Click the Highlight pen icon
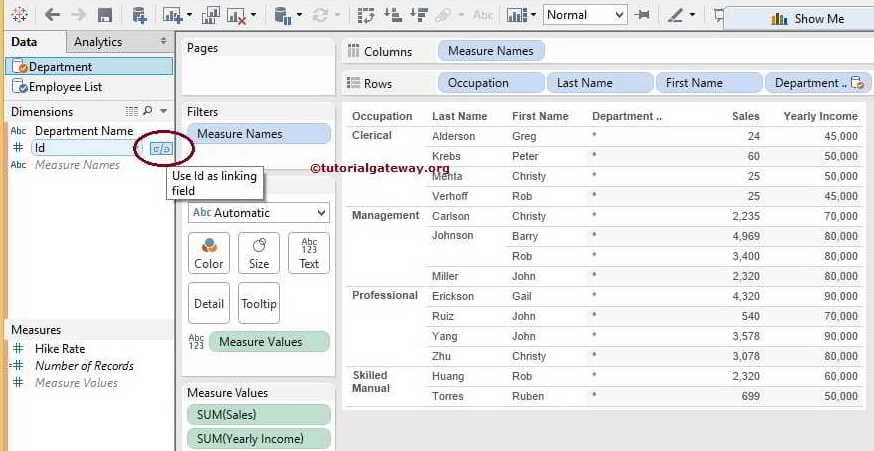Viewport: 874px width, 451px height. (676, 16)
